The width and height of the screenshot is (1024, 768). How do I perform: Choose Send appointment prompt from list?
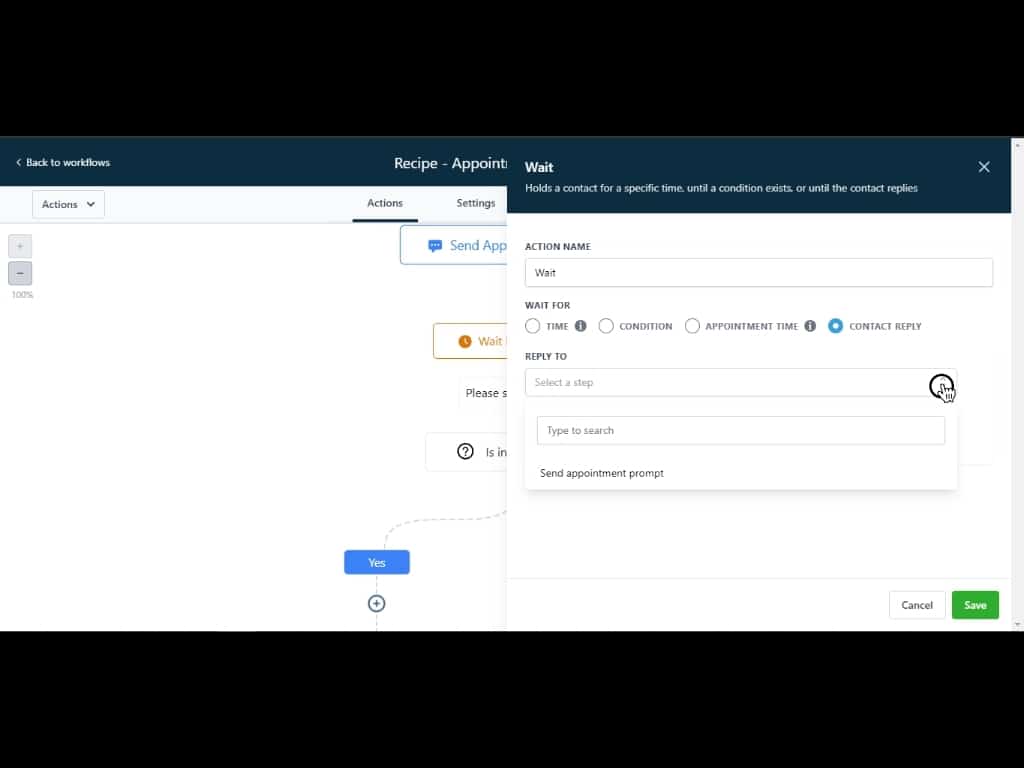(x=602, y=473)
